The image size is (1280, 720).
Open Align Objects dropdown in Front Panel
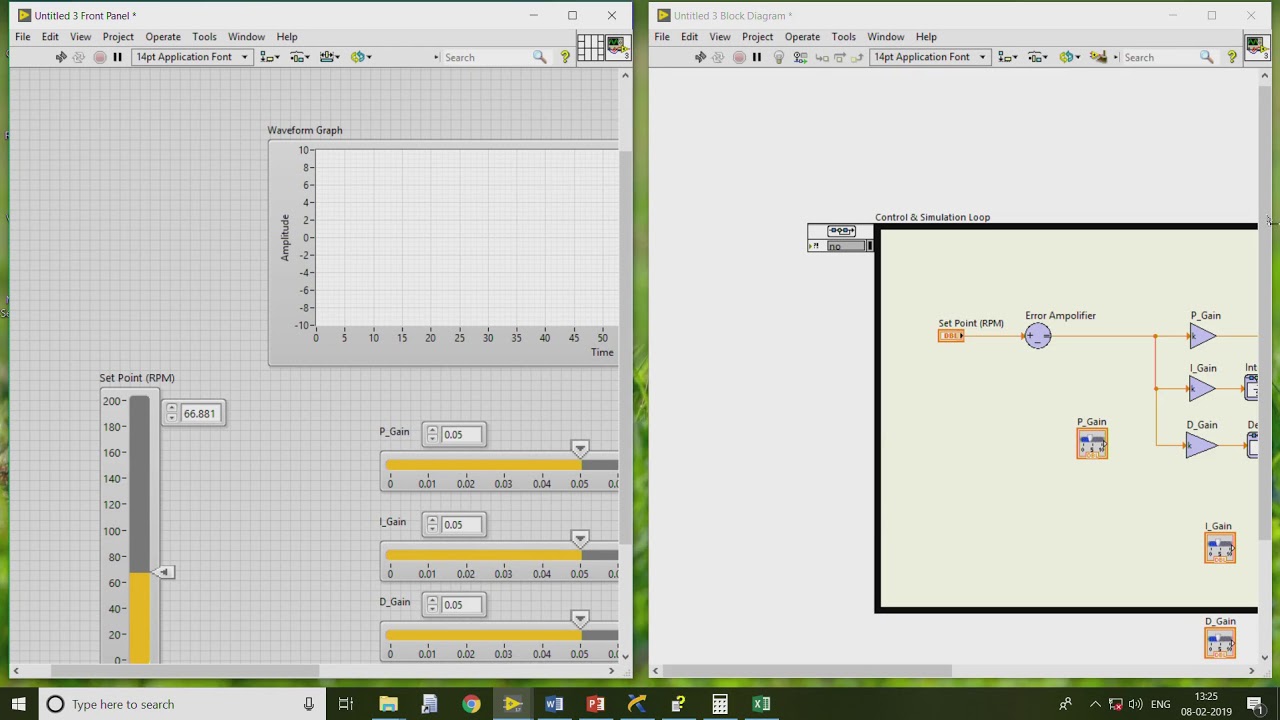point(270,57)
